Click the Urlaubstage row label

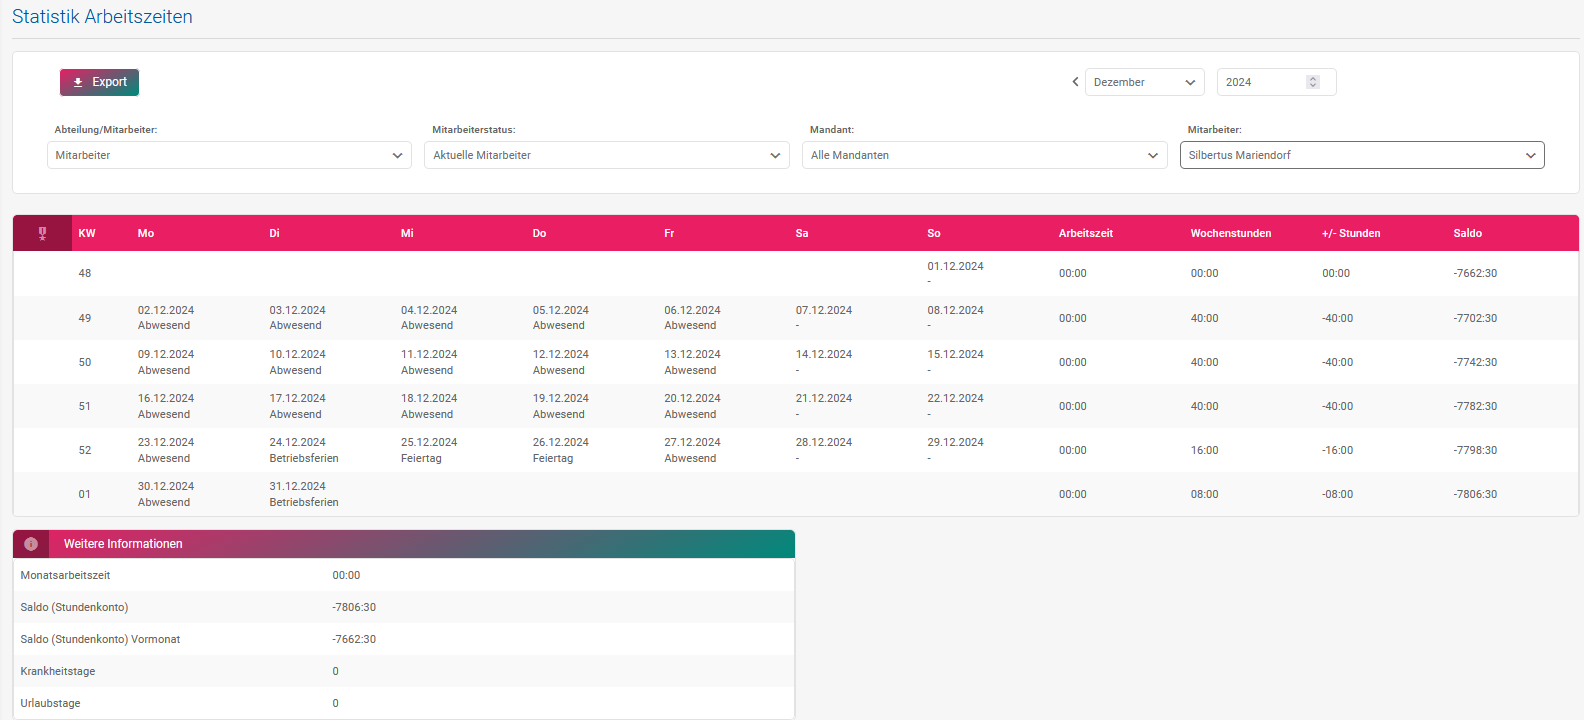(50, 703)
